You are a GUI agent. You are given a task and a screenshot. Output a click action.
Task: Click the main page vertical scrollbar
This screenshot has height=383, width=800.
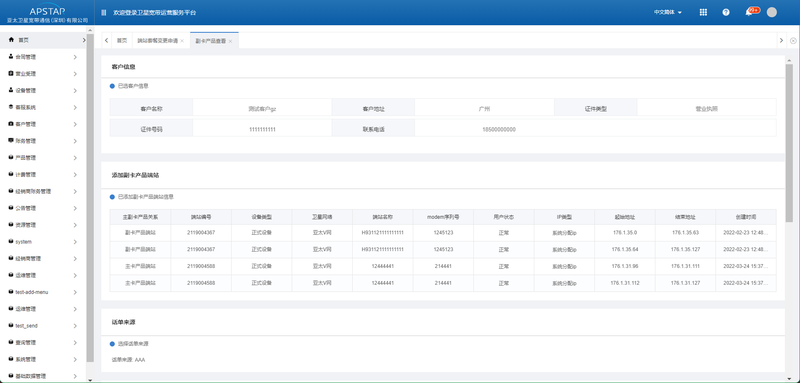coord(789,143)
